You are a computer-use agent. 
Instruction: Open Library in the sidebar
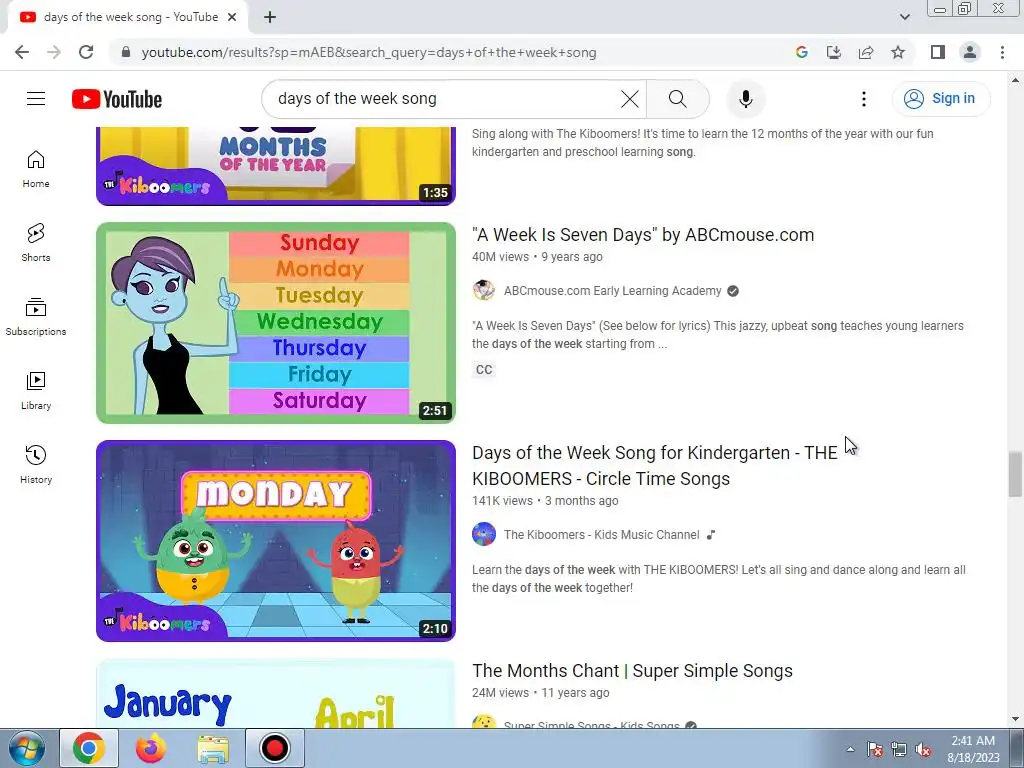point(36,391)
